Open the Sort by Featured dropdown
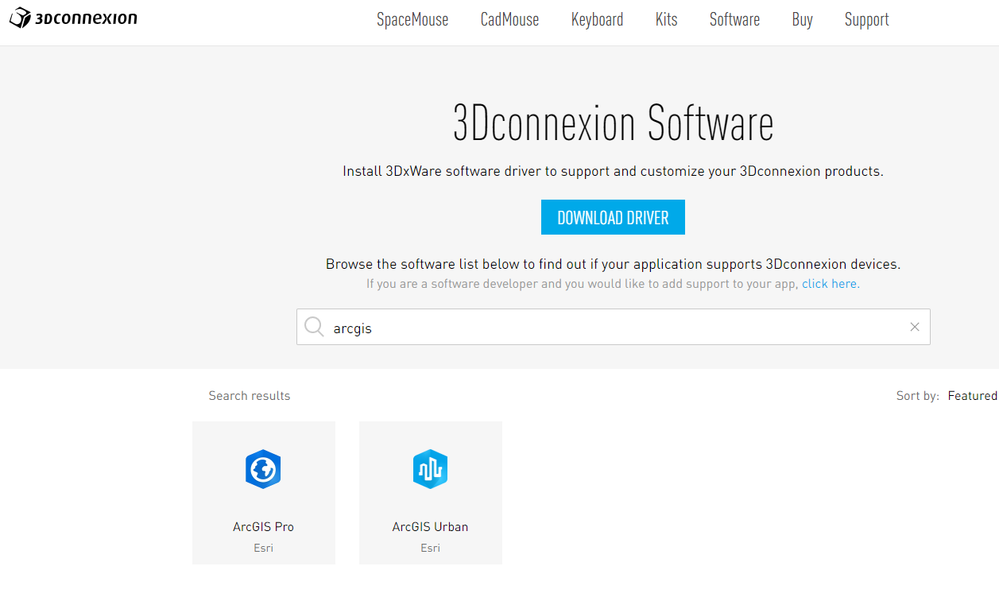 972,396
